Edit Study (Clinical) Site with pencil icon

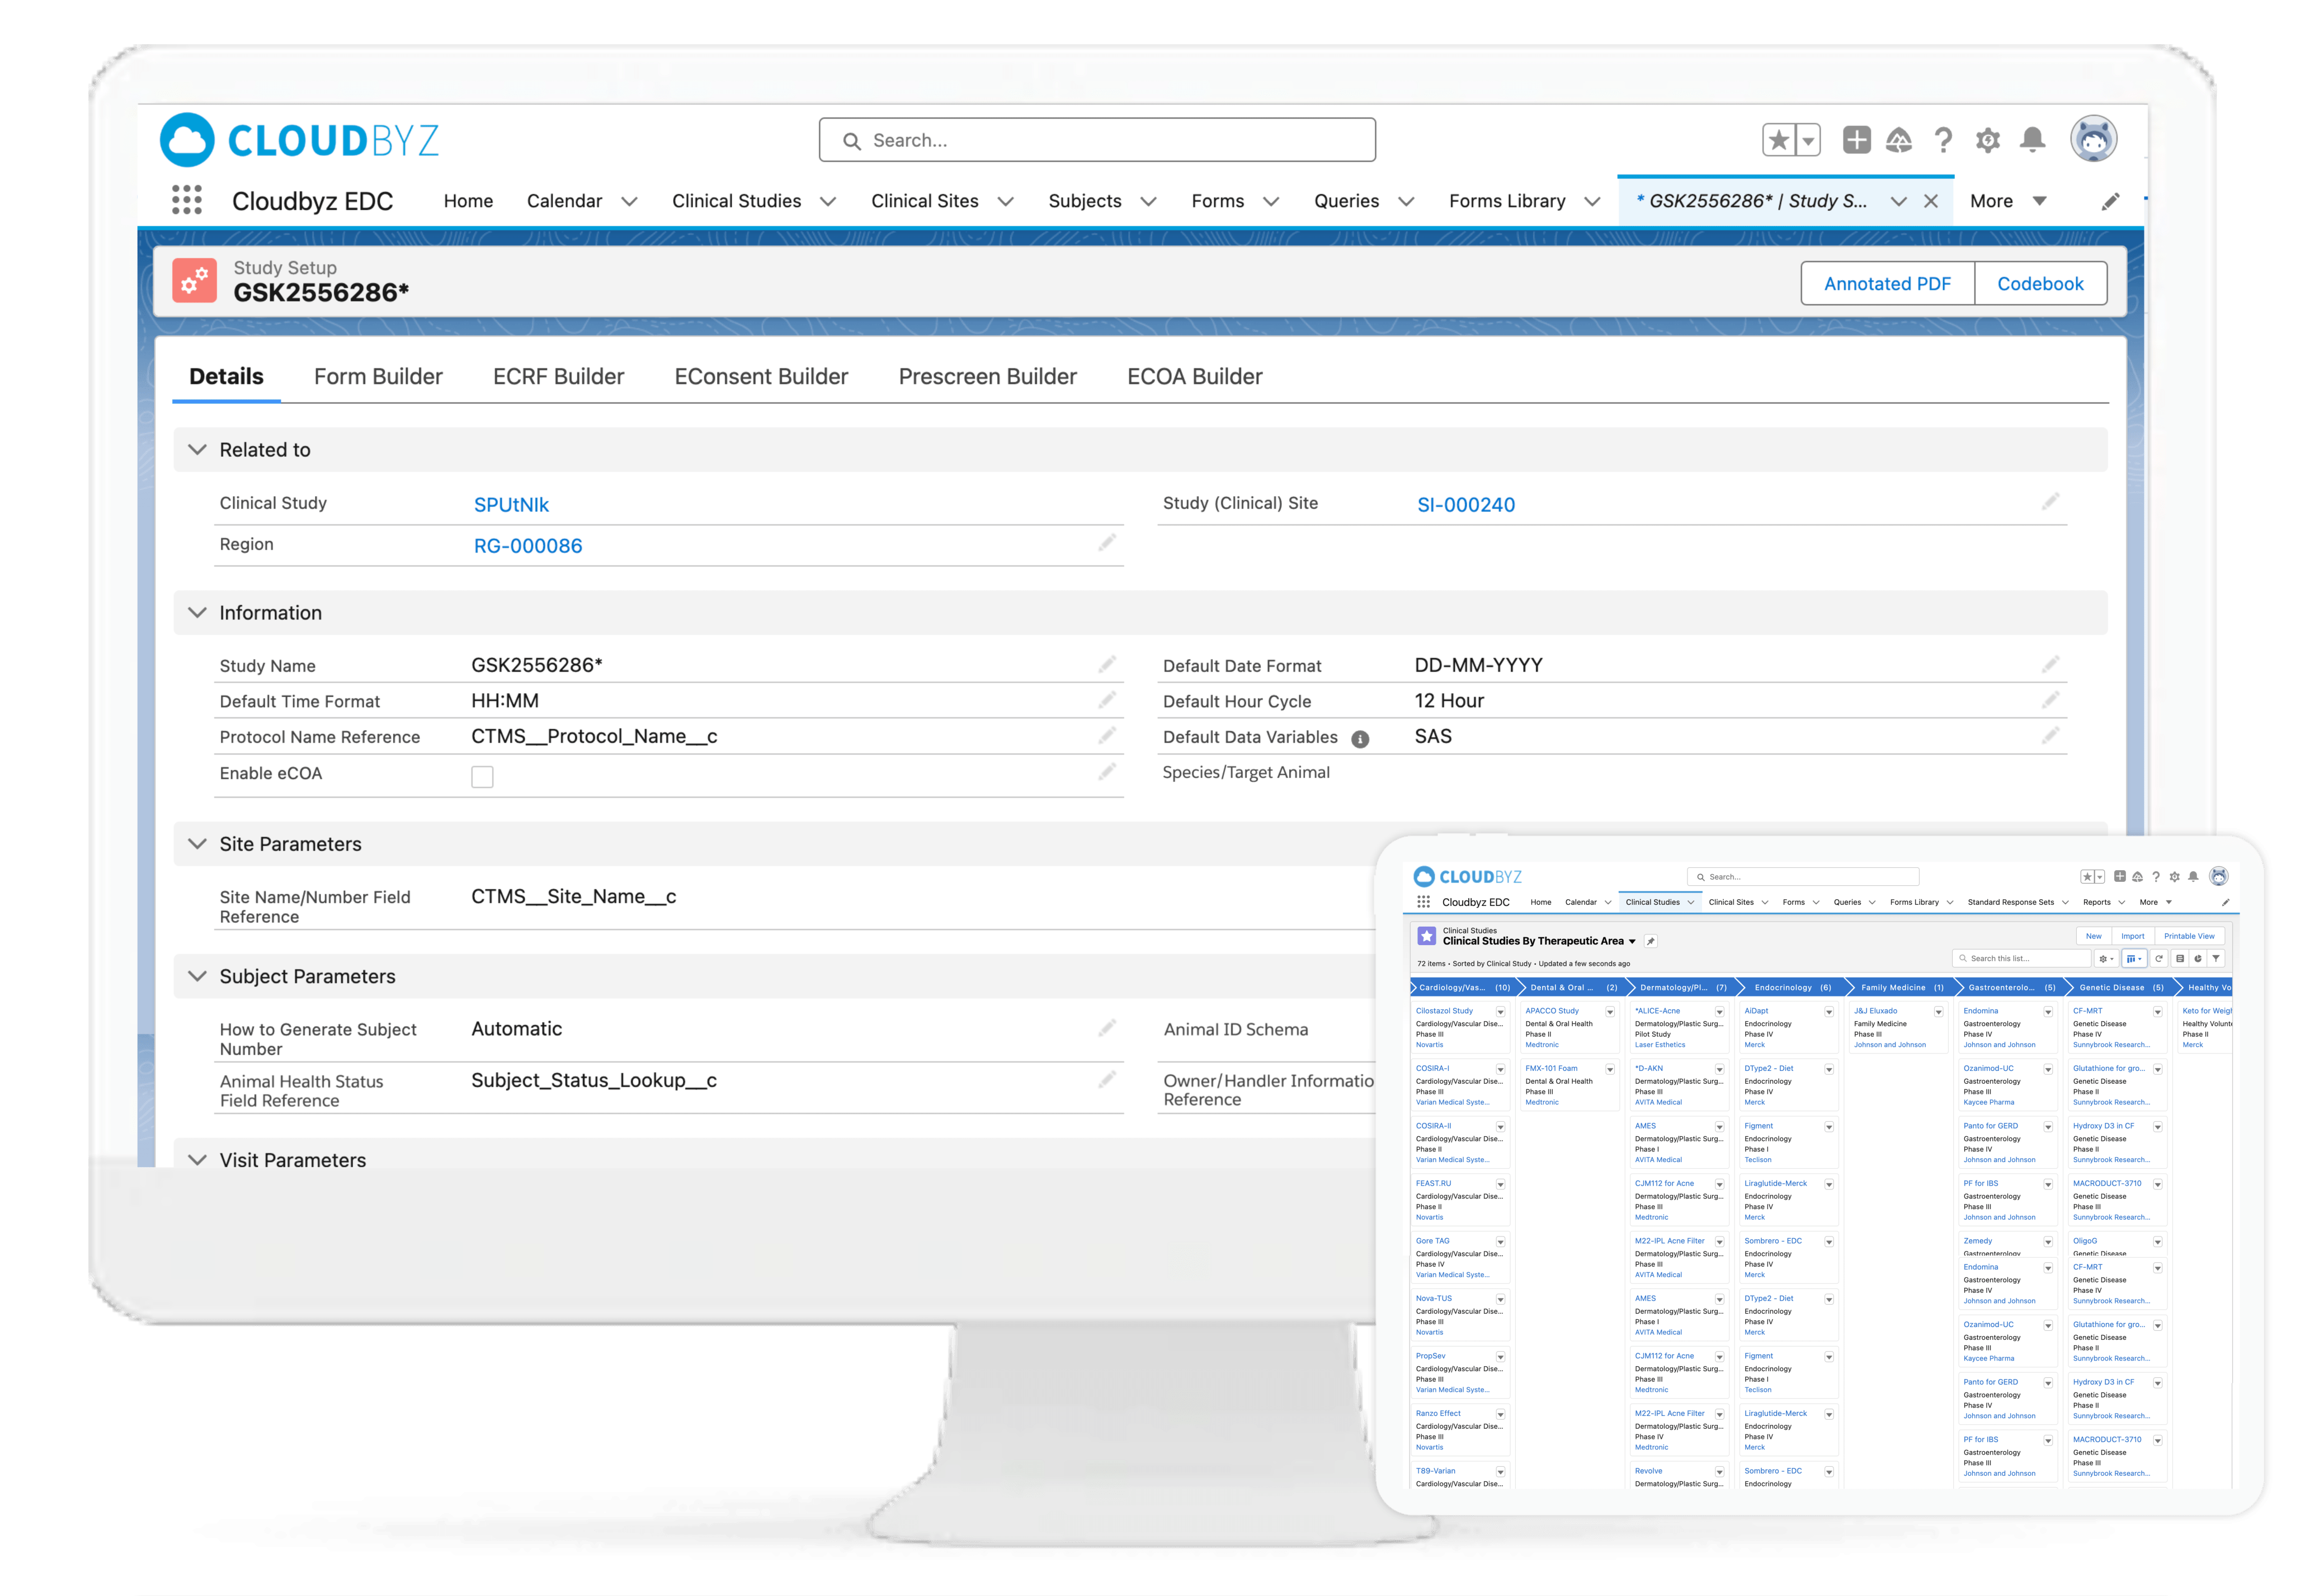2051,501
